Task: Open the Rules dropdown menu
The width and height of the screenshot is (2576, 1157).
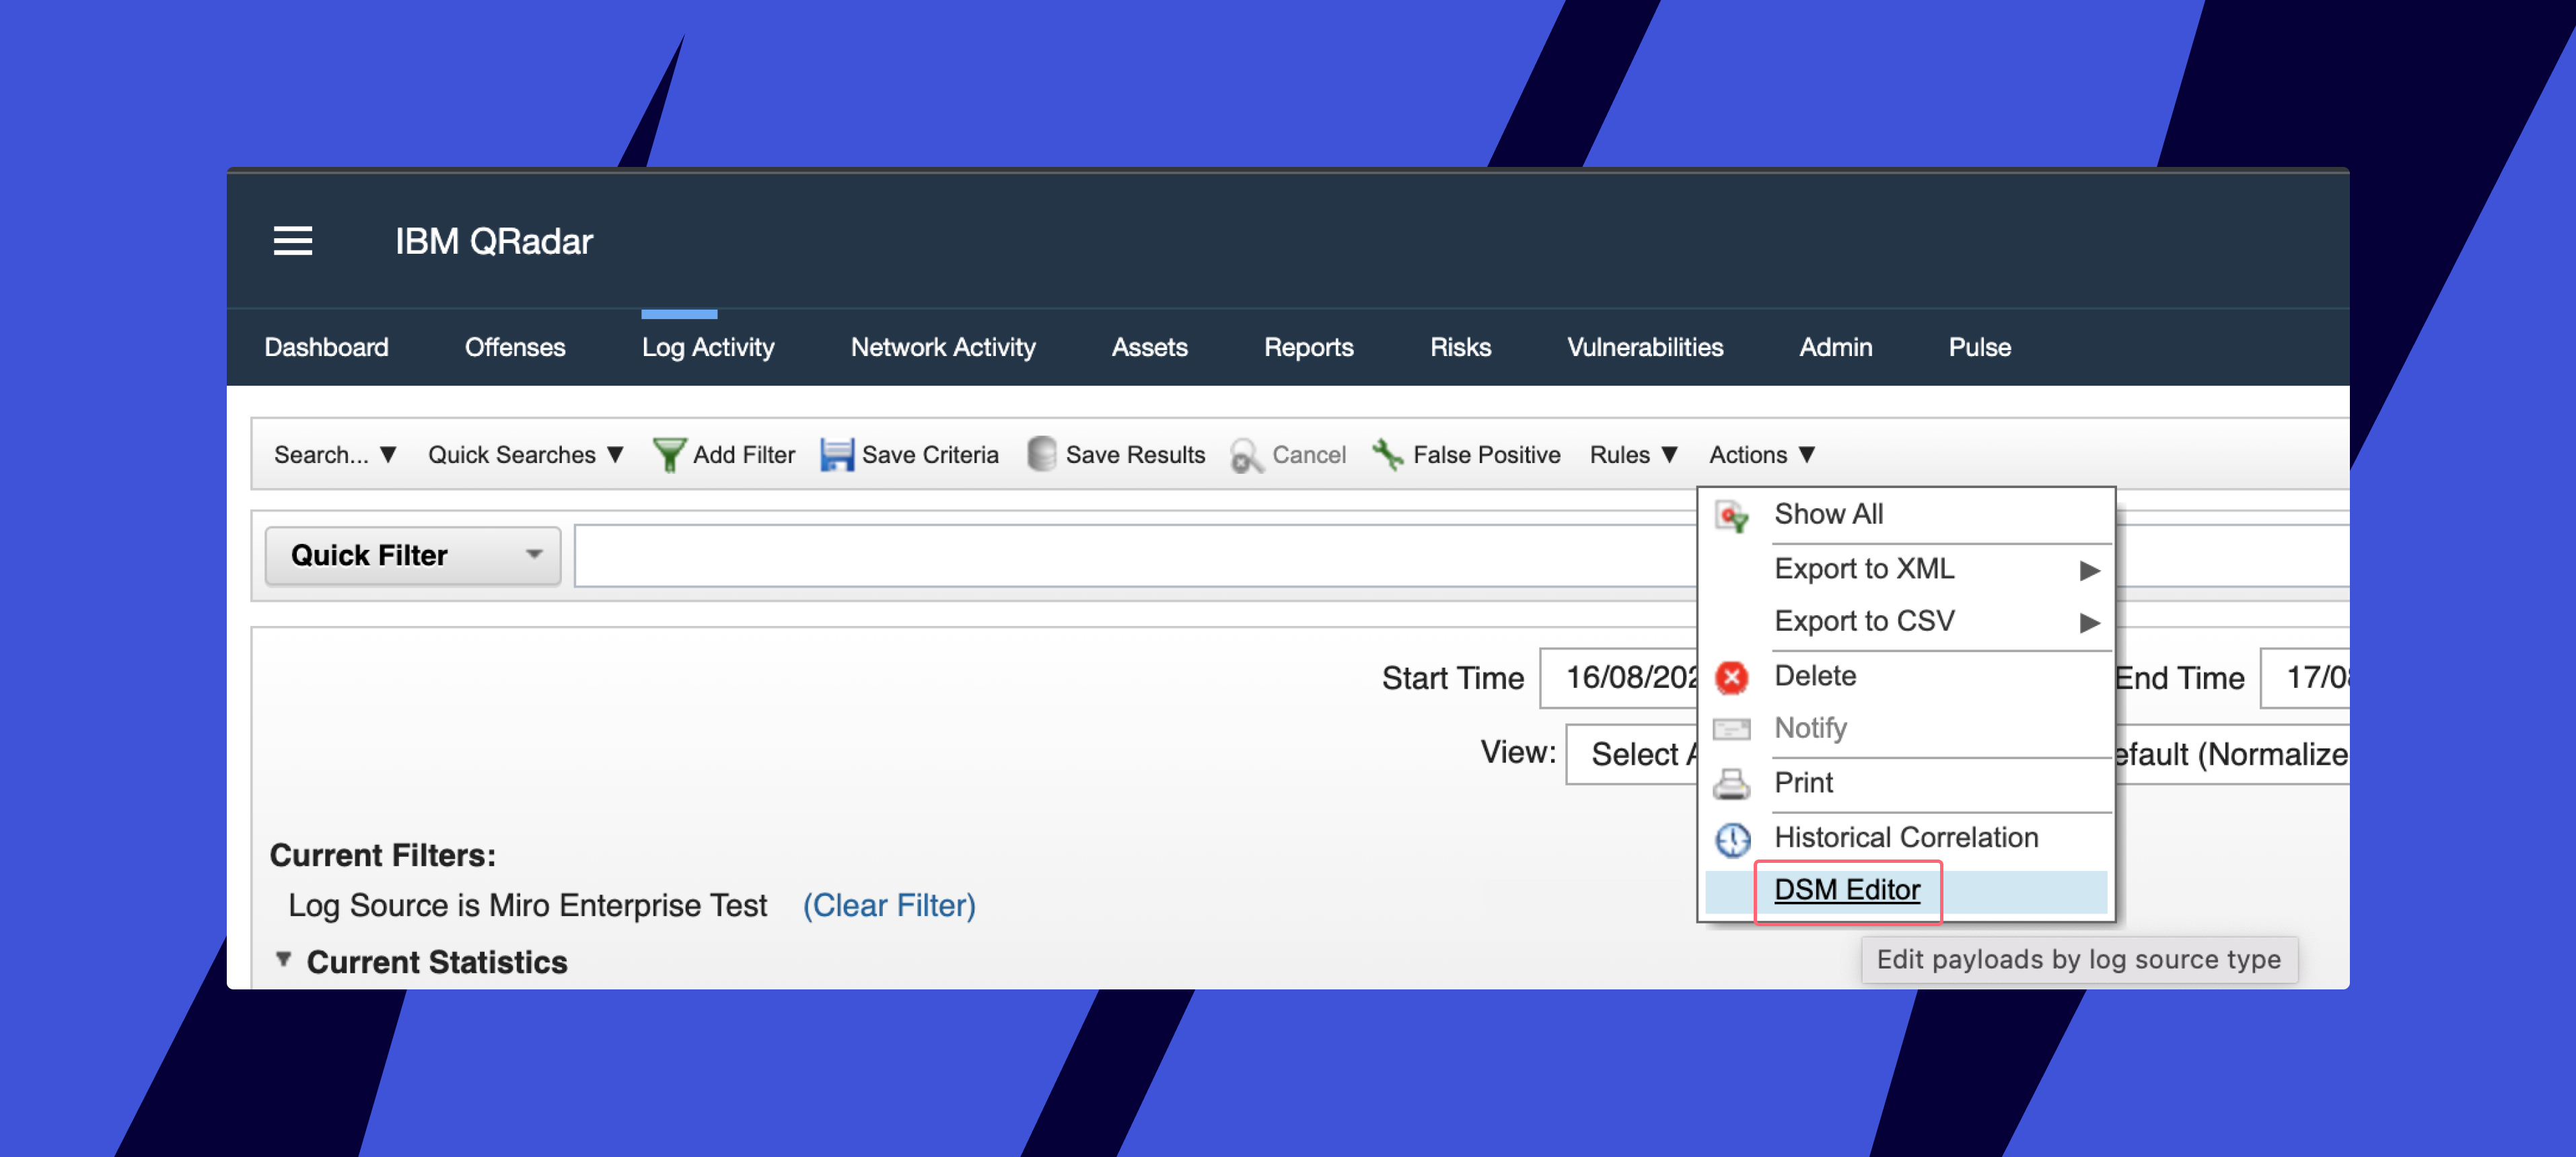Action: (x=1632, y=455)
